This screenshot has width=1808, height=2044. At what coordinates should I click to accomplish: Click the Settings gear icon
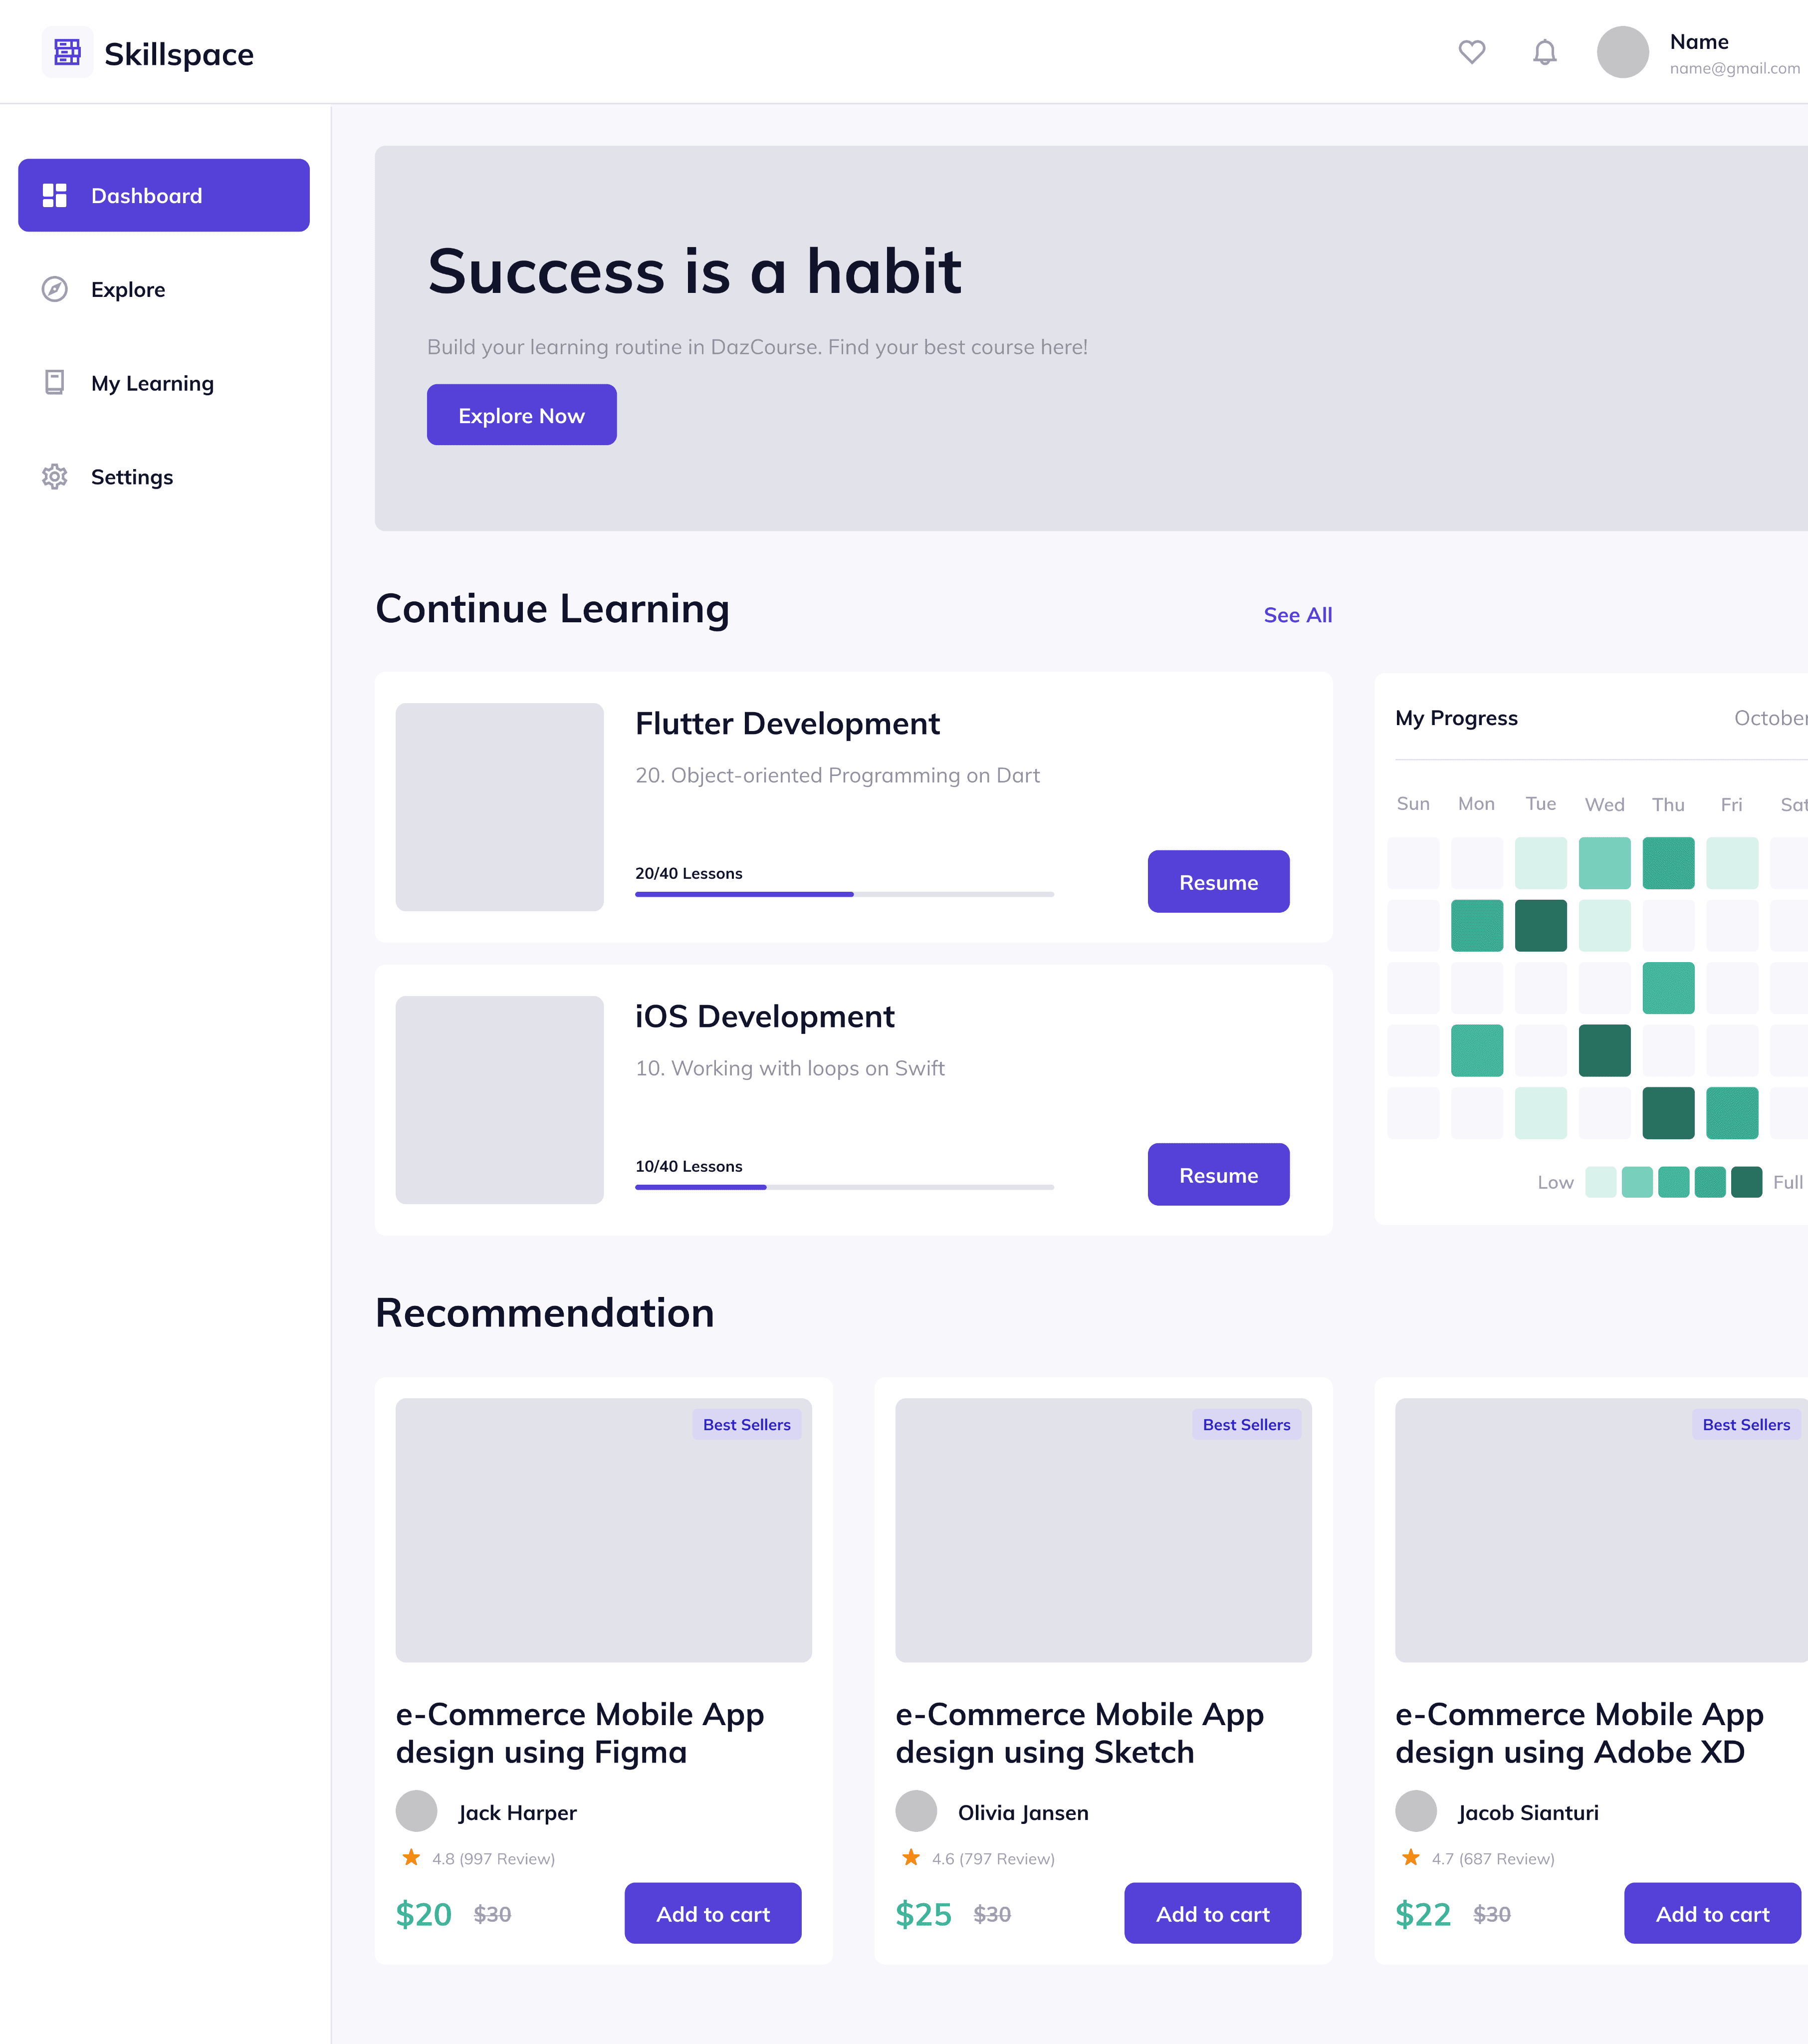pos(54,477)
